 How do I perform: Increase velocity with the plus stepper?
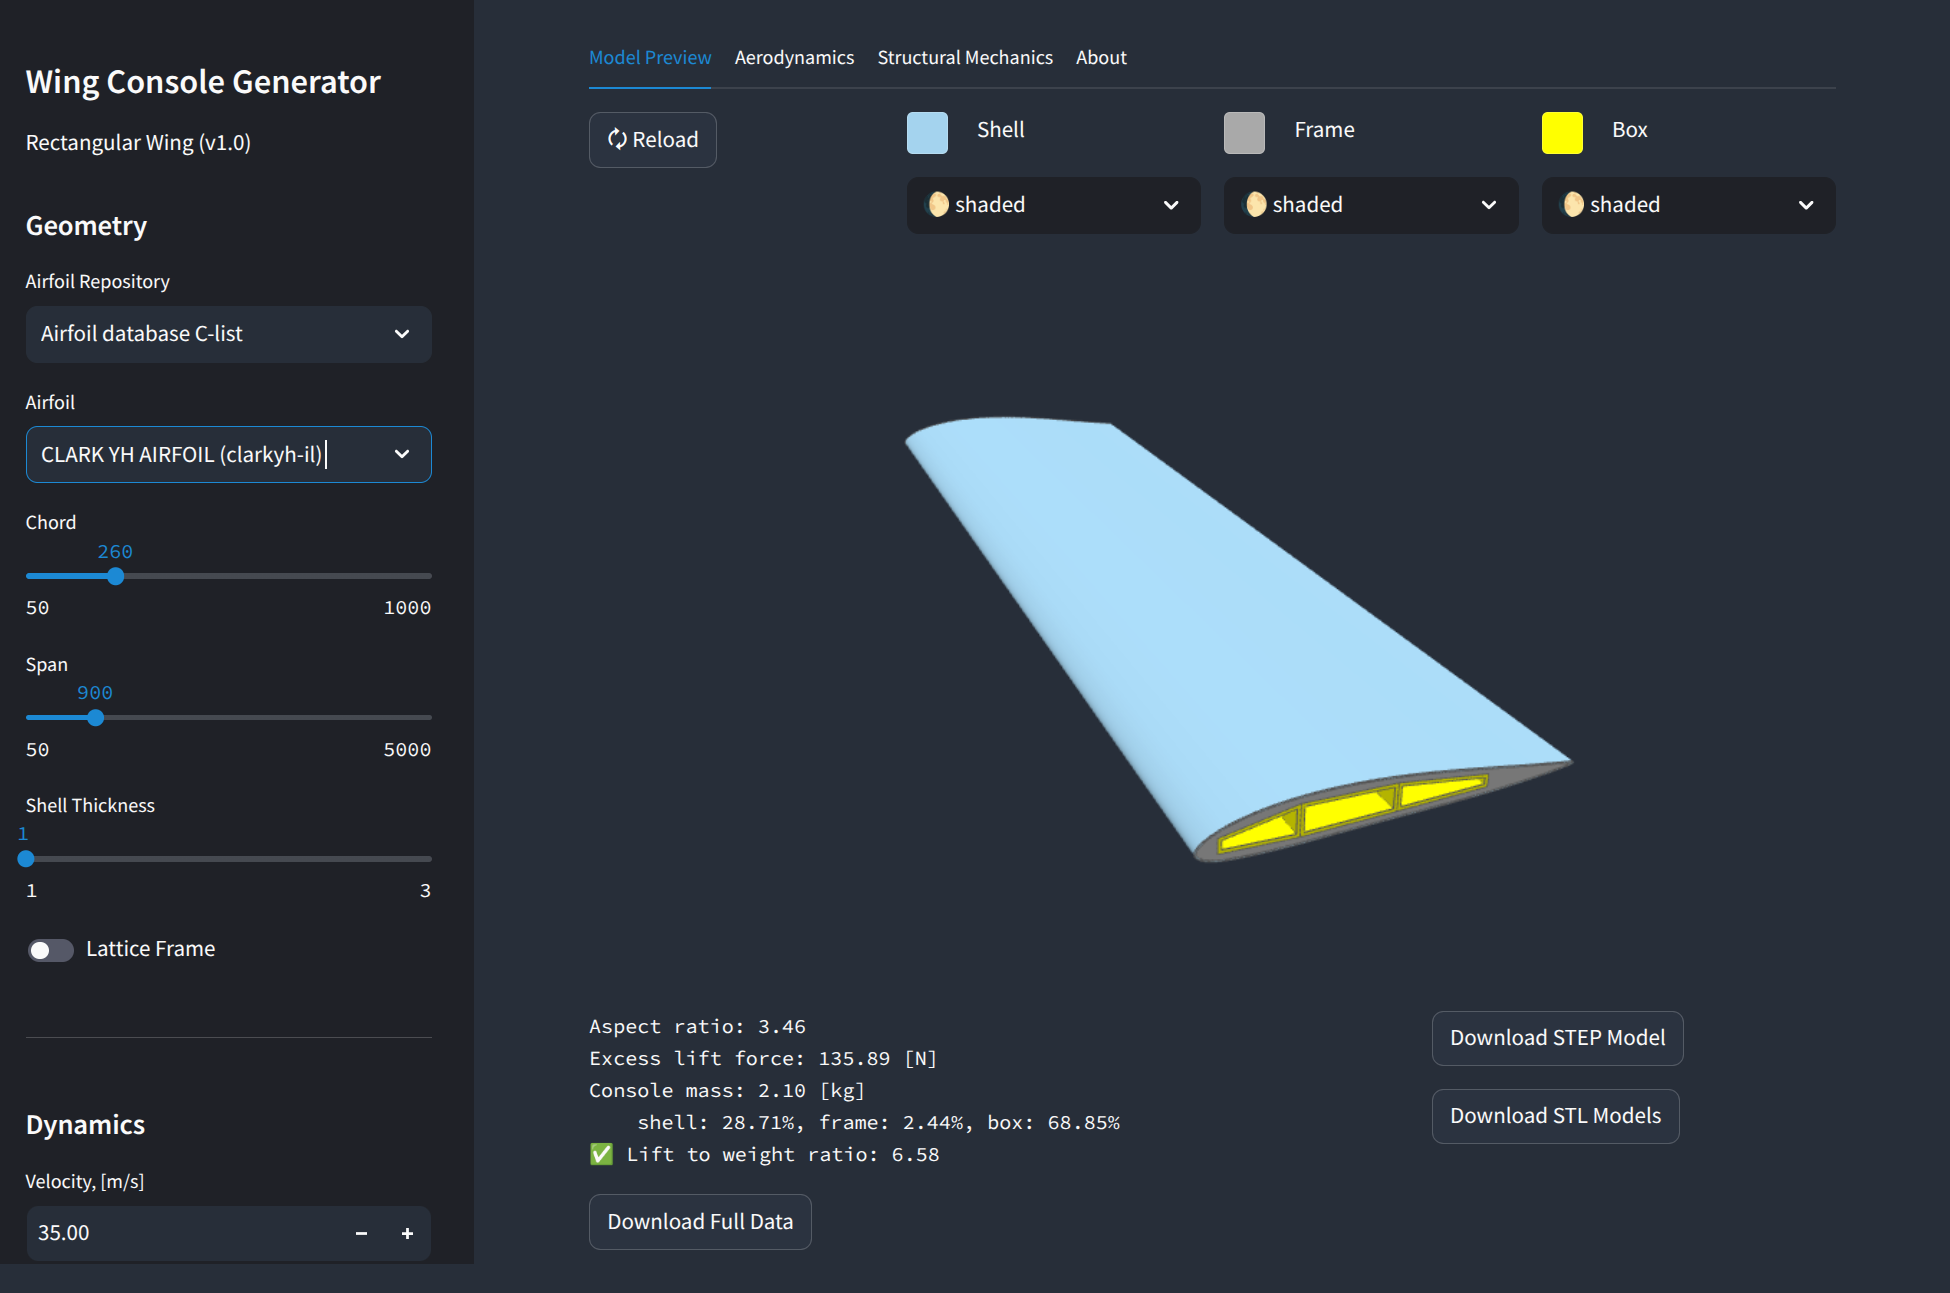407,1234
